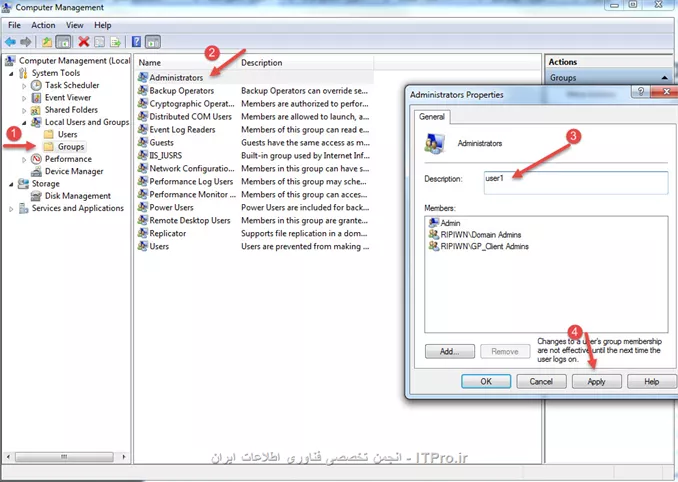Toggle the Show/Hide Action Pane toolbar icon

coord(153,42)
